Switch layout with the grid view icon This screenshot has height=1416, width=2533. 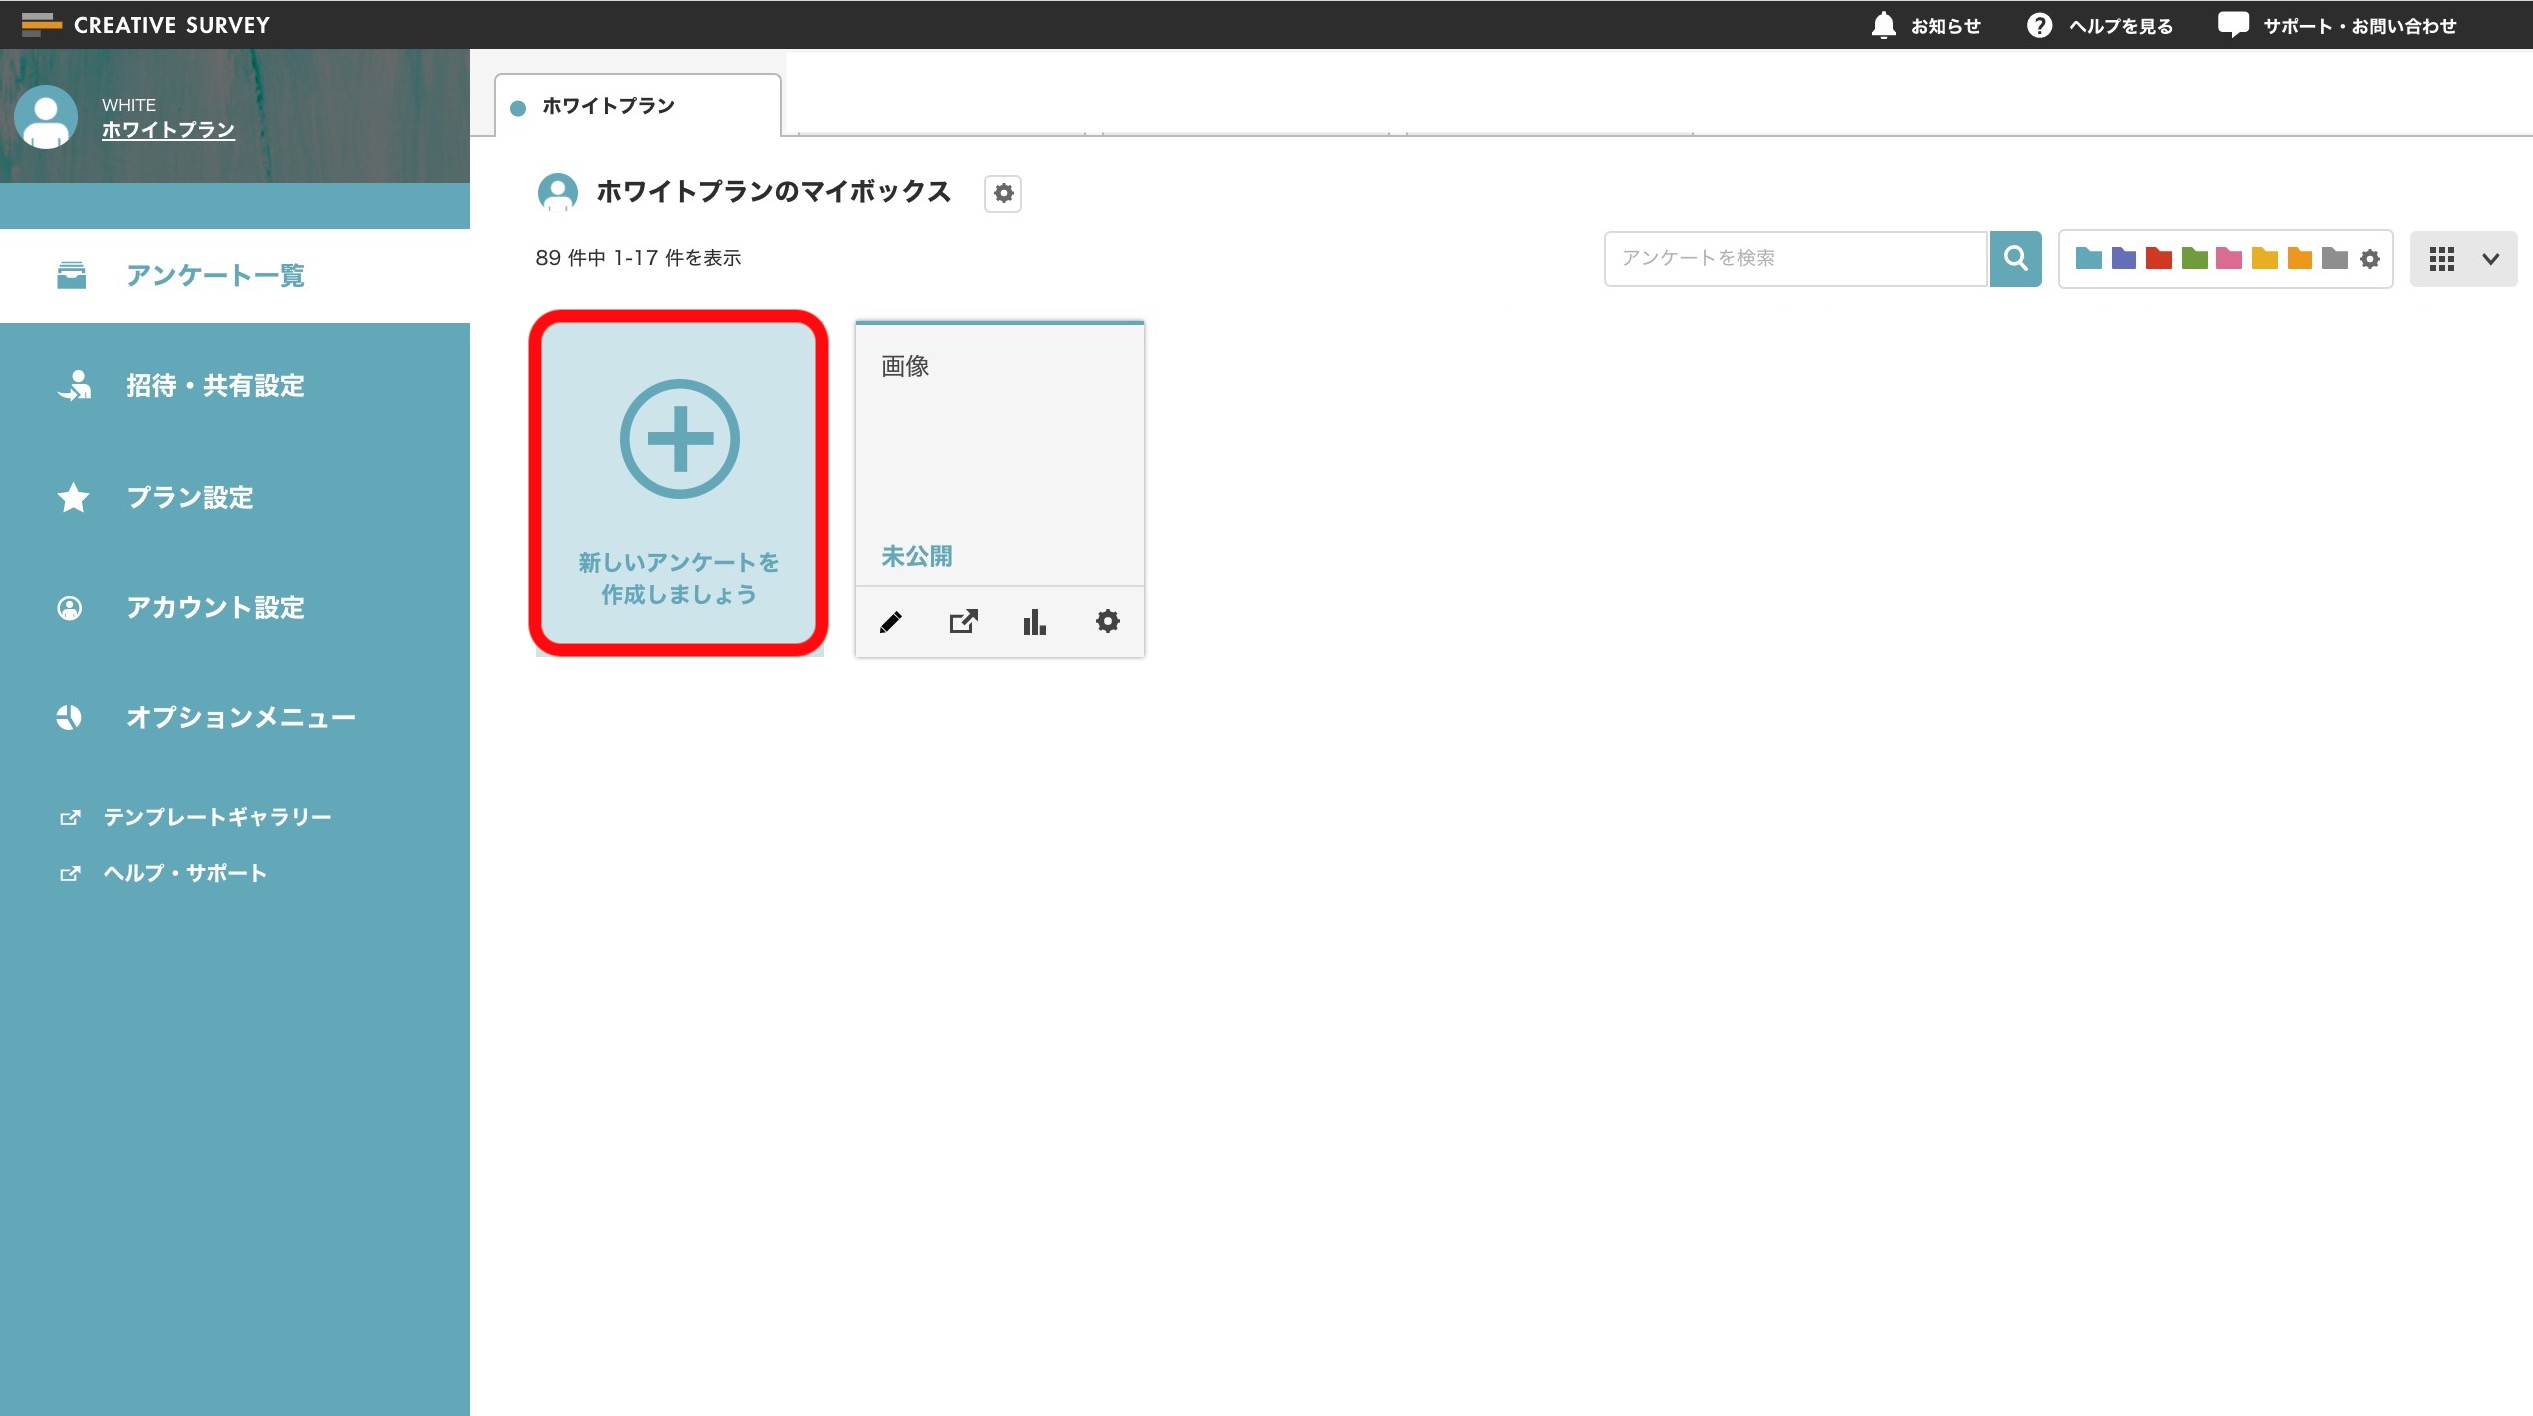click(2441, 259)
